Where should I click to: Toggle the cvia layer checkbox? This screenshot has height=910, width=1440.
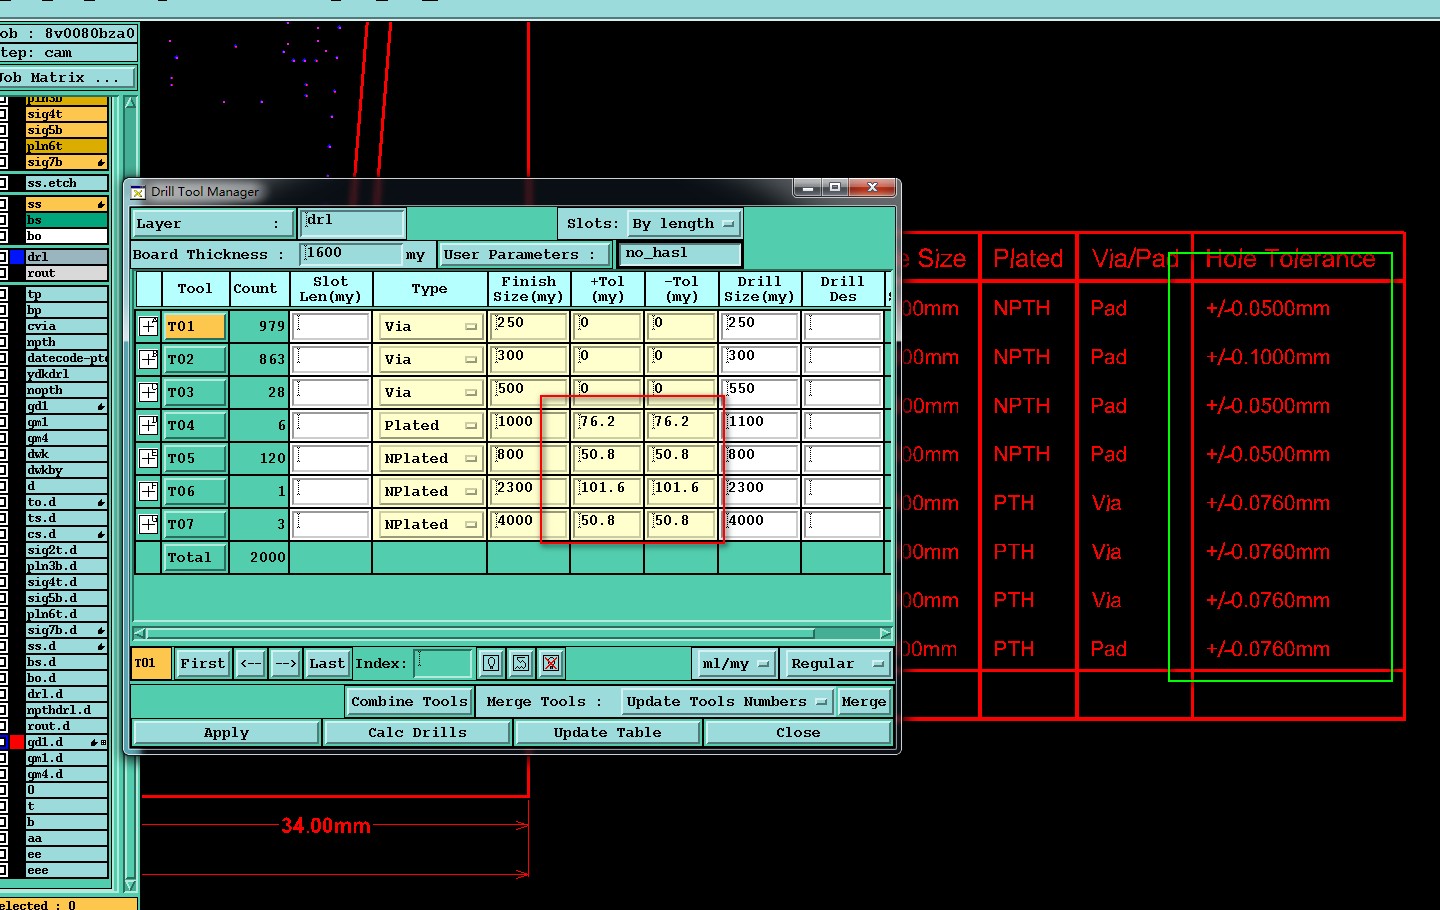3,326
